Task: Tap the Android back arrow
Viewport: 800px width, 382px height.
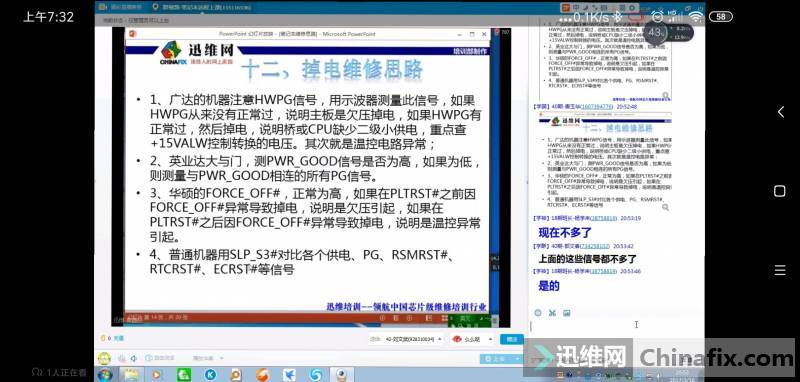Action: click(780, 112)
